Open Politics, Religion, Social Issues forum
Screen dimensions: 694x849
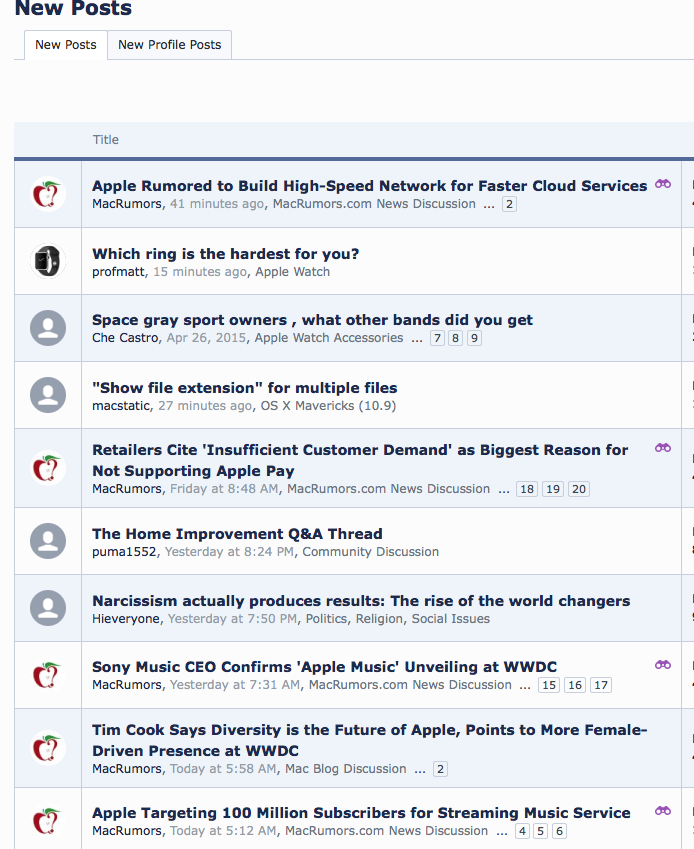pos(397,619)
